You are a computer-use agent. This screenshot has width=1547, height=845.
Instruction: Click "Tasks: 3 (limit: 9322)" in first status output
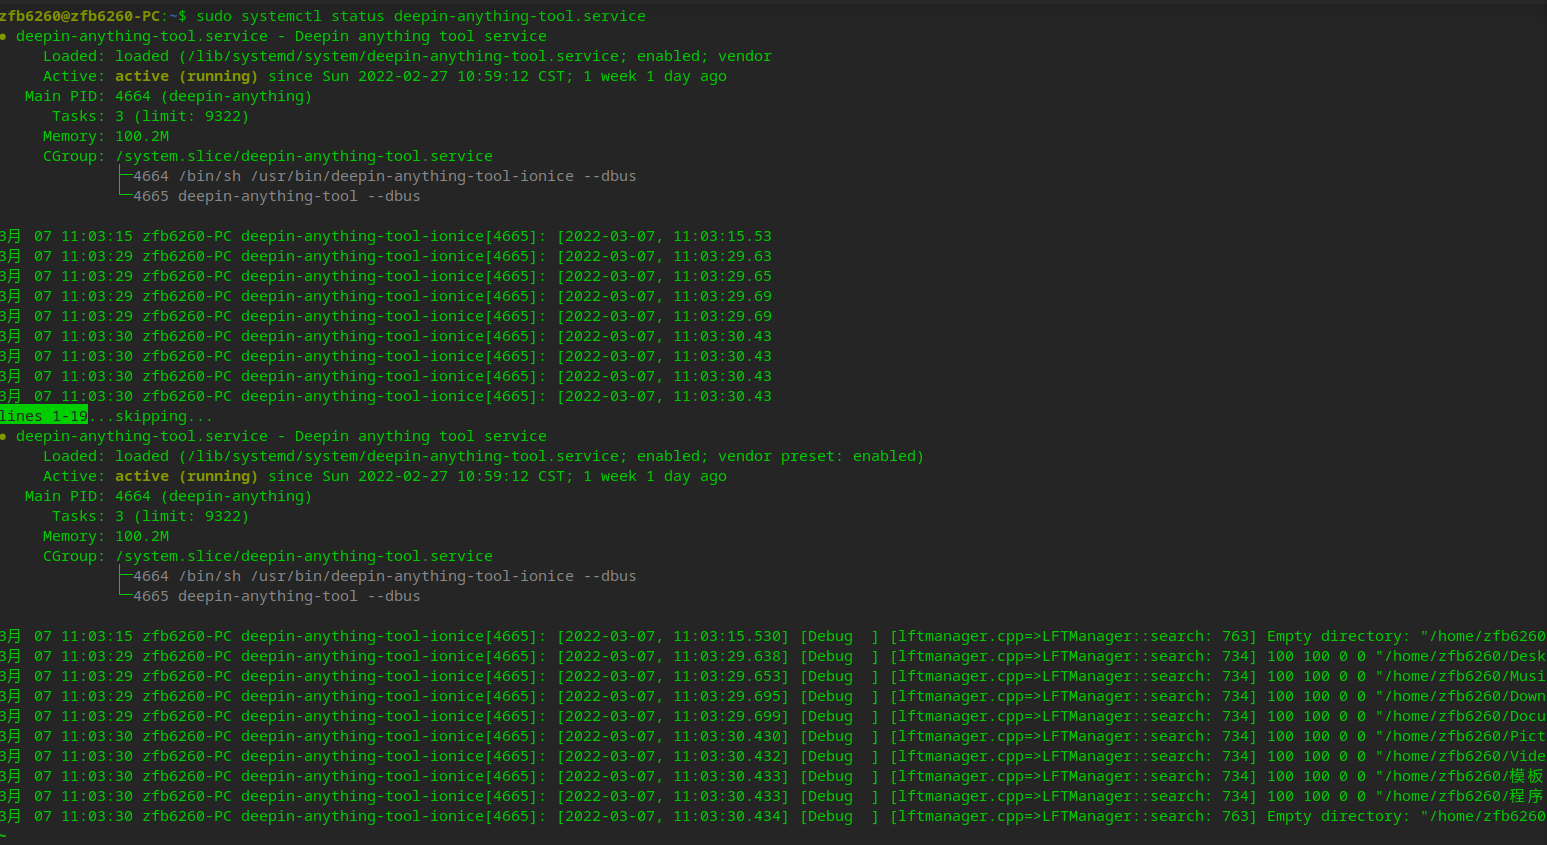pos(151,116)
